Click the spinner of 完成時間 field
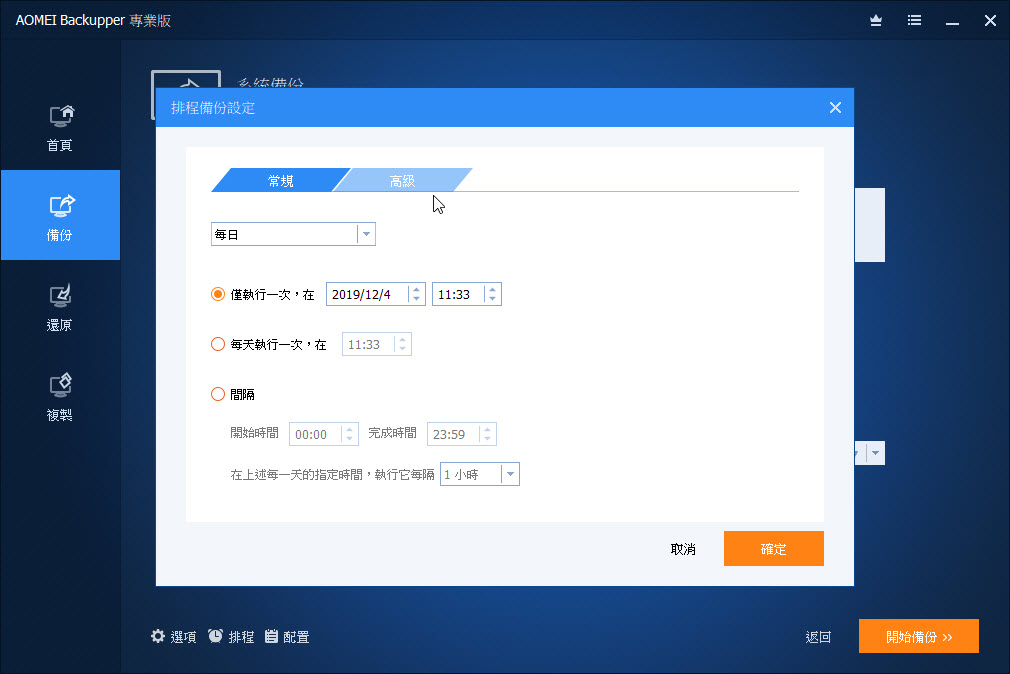Viewport: 1010px width, 674px height. coord(488,434)
